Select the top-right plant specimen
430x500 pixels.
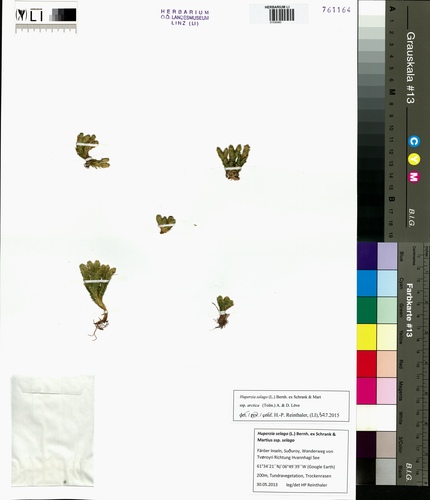pyautogui.click(x=233, y=162)
